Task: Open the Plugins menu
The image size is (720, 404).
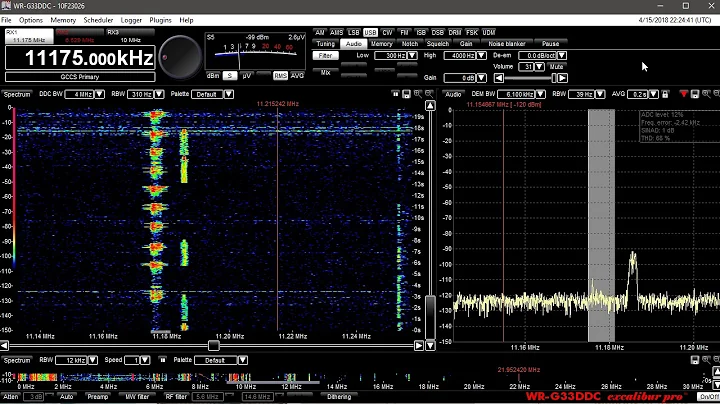Action: [160, 20]
